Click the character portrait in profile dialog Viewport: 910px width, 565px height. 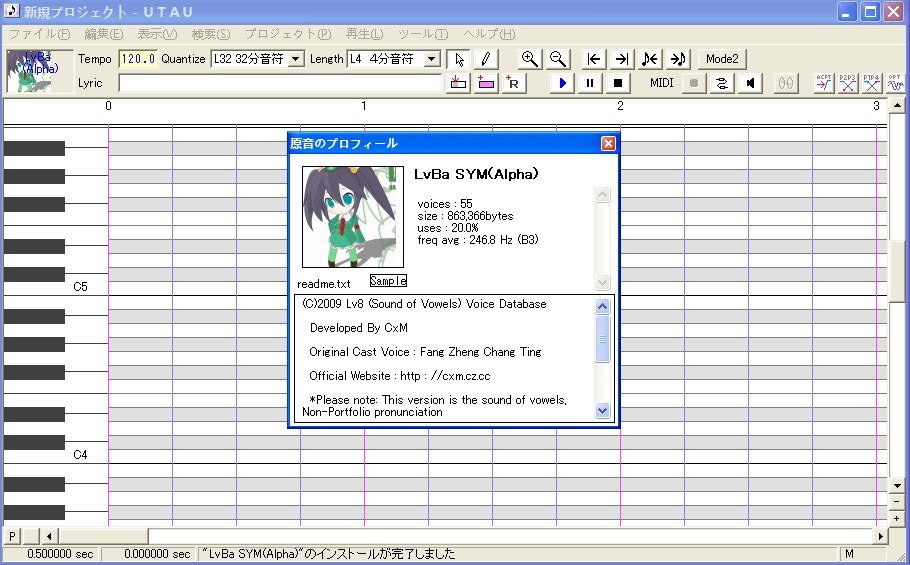click(x=353, y=217)
